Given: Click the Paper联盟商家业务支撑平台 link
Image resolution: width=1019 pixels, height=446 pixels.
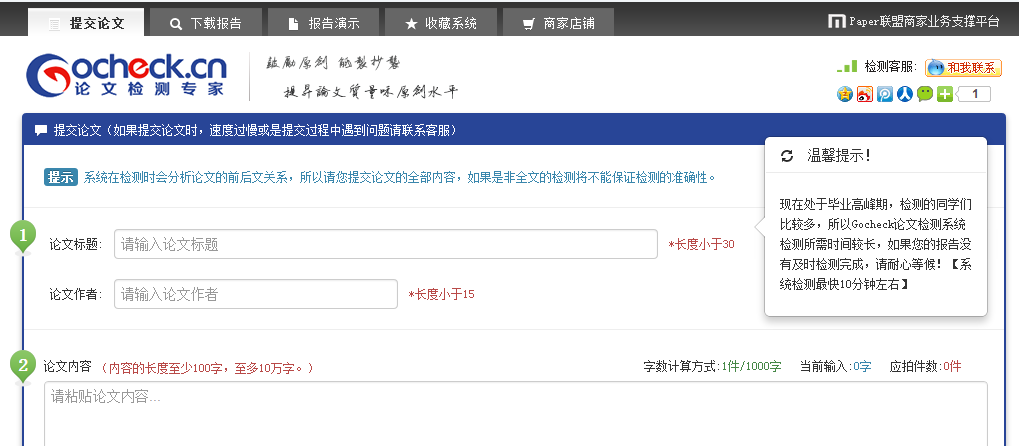Looking at the screenshot, I should [913, 21].
